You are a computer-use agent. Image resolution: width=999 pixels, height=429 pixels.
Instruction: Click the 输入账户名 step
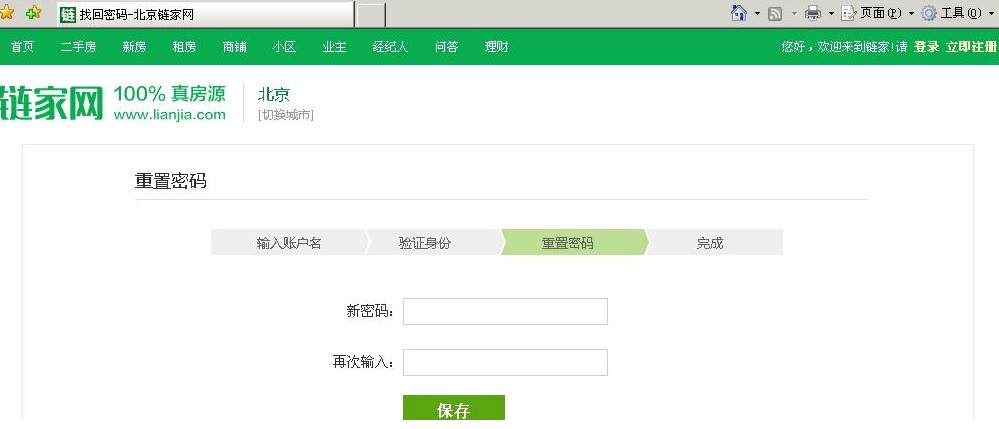[289, 242]
